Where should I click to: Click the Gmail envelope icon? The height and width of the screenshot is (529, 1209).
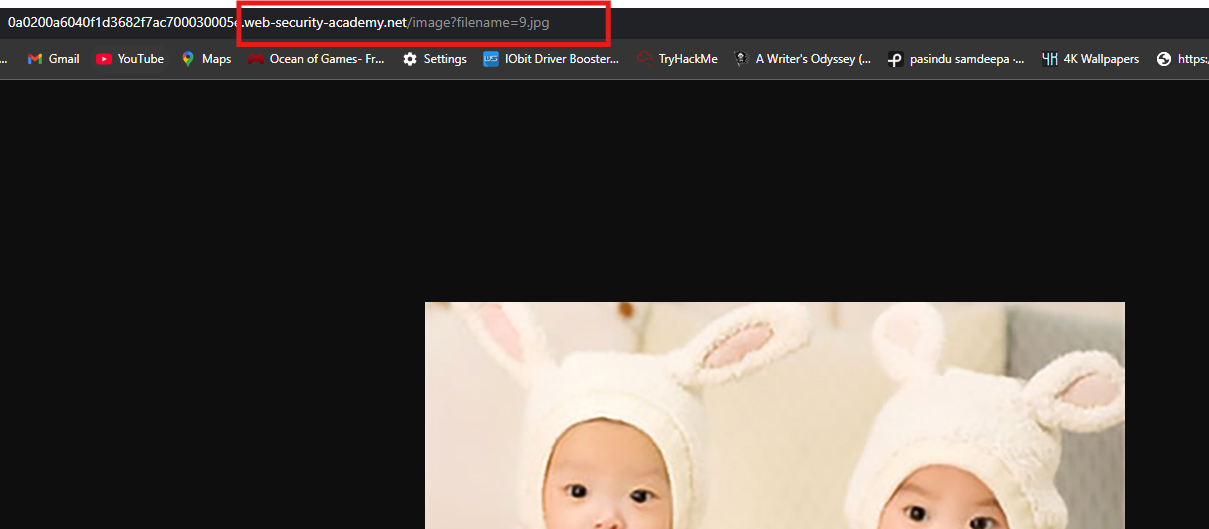[x=35, y=59]
